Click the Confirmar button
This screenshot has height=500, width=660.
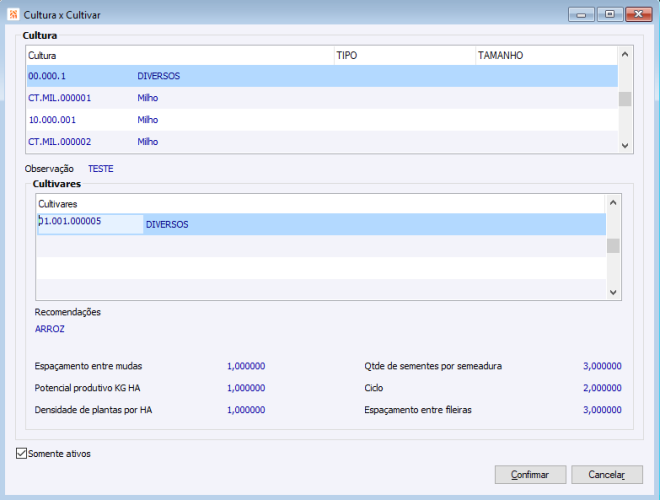(x=530, y=474)
